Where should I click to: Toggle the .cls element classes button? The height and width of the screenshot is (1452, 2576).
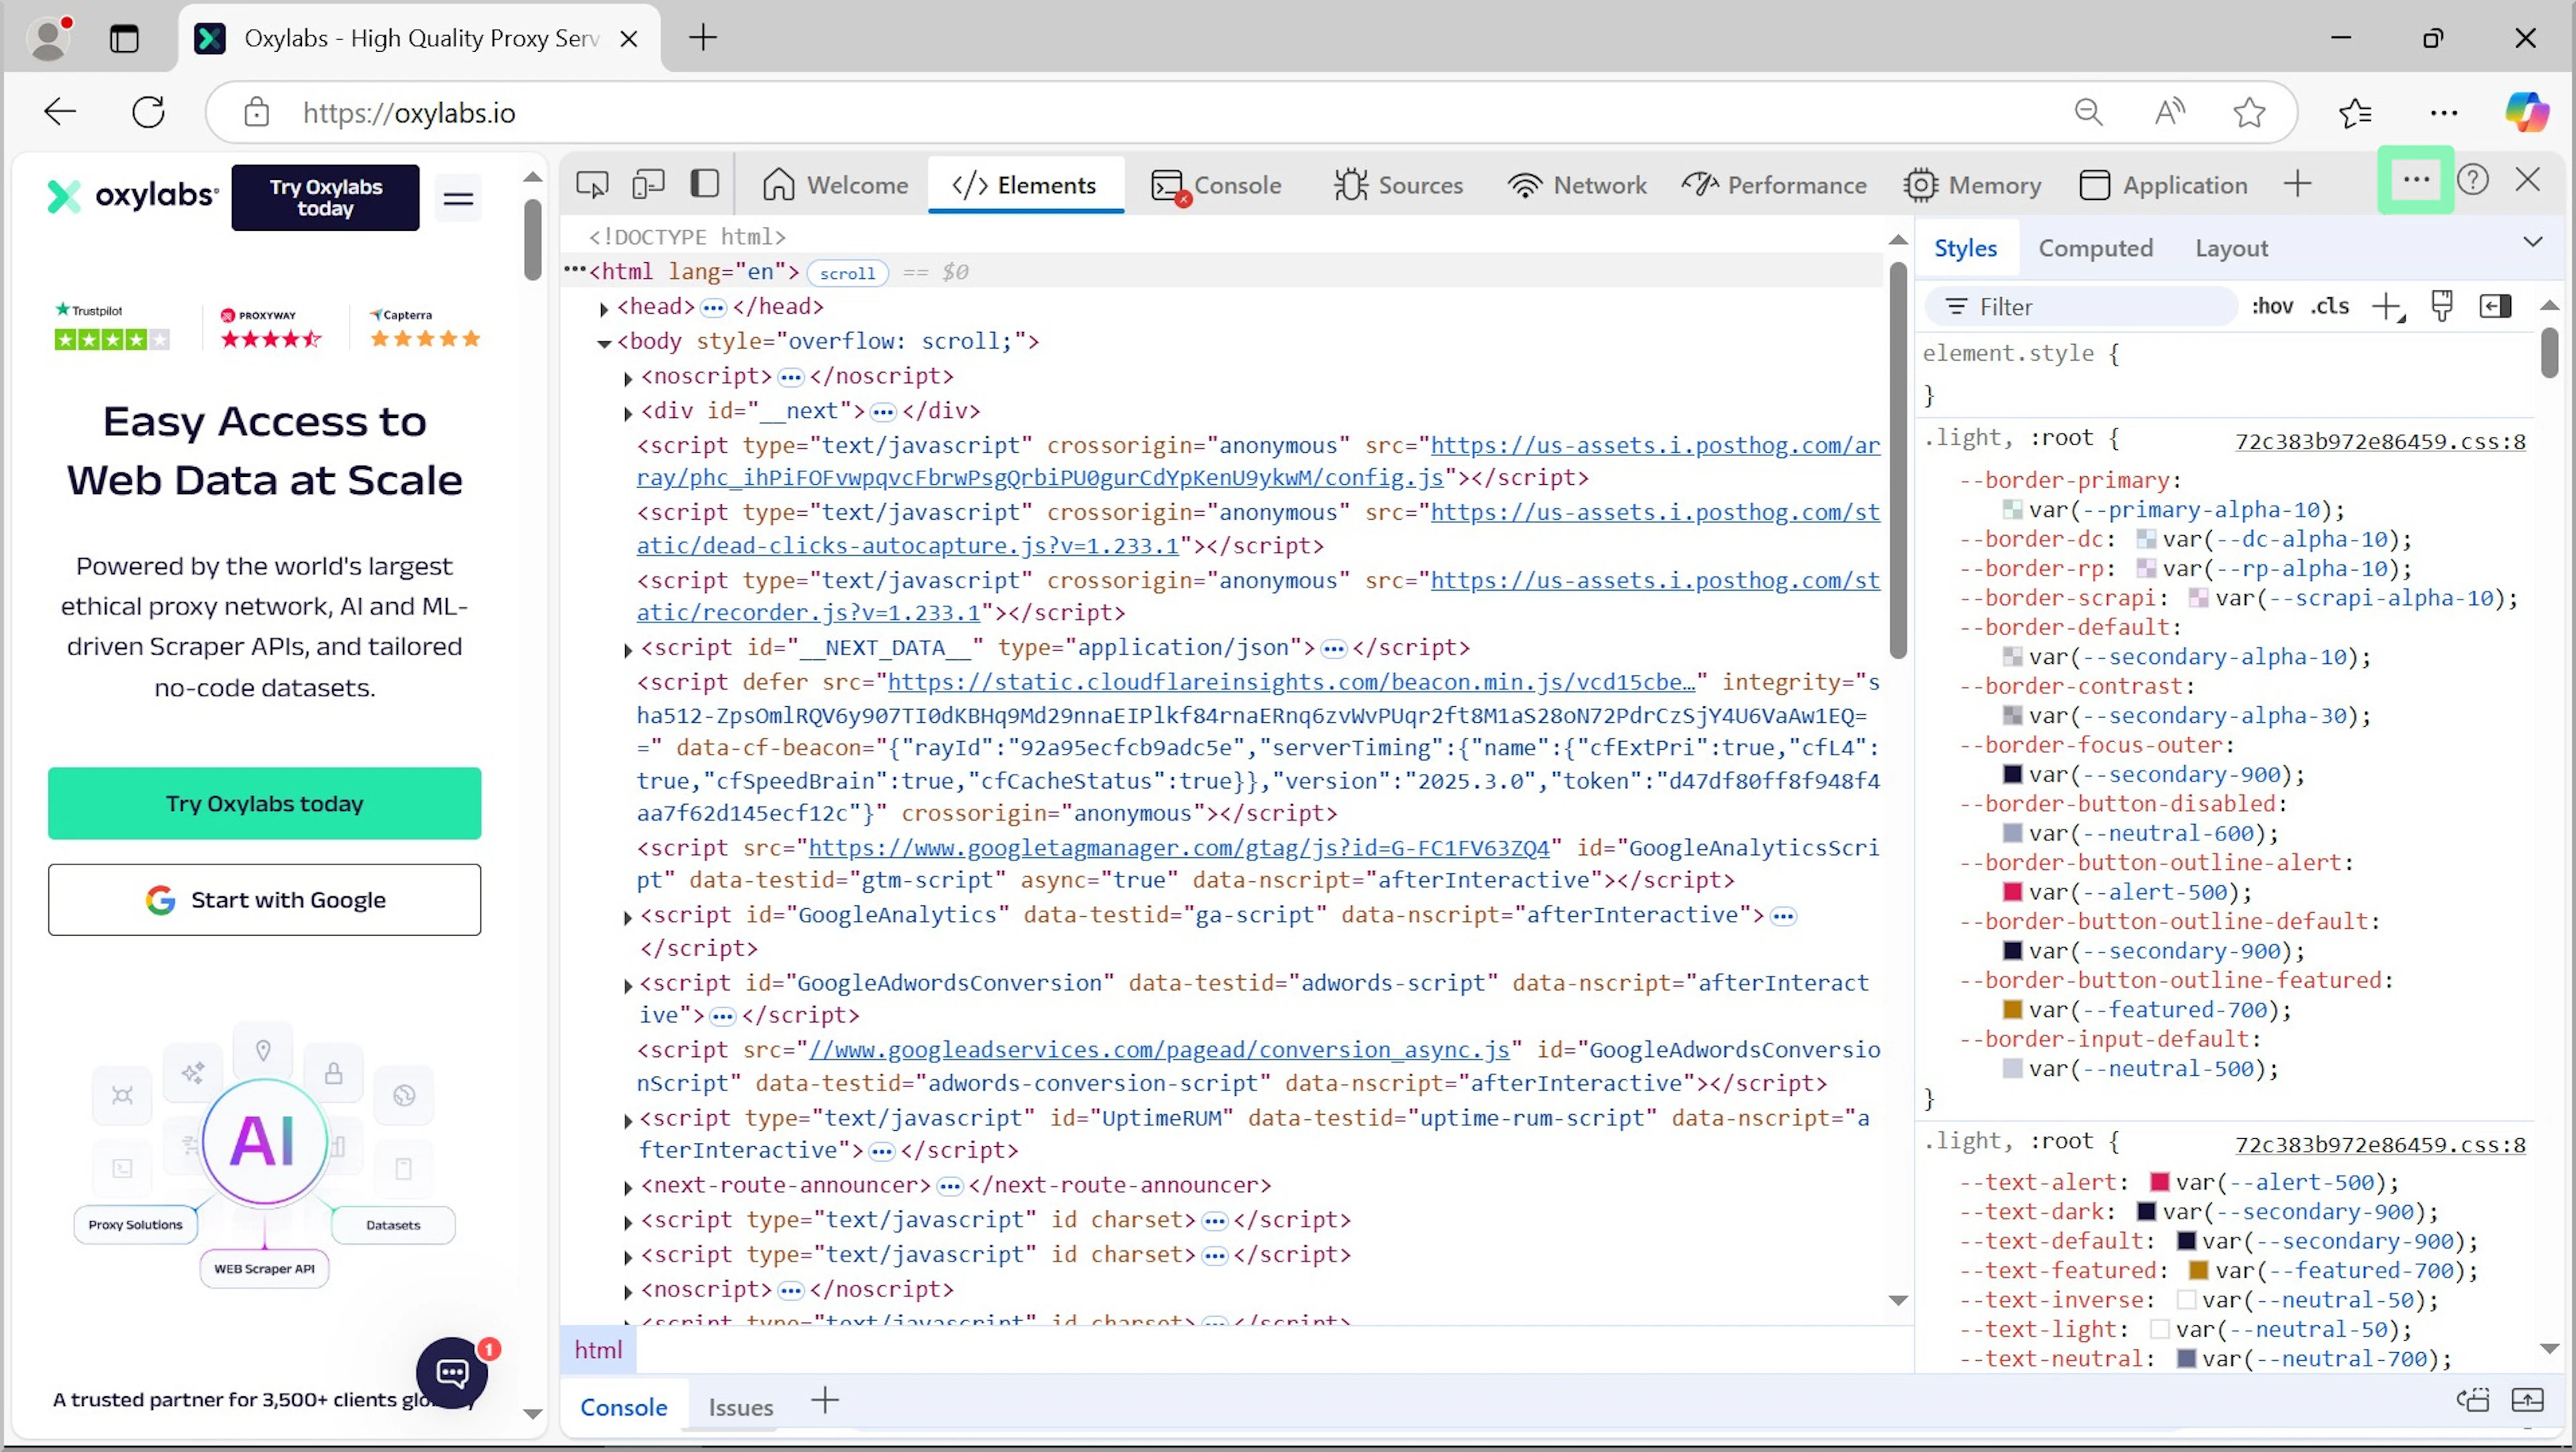tap(2330, 306)
